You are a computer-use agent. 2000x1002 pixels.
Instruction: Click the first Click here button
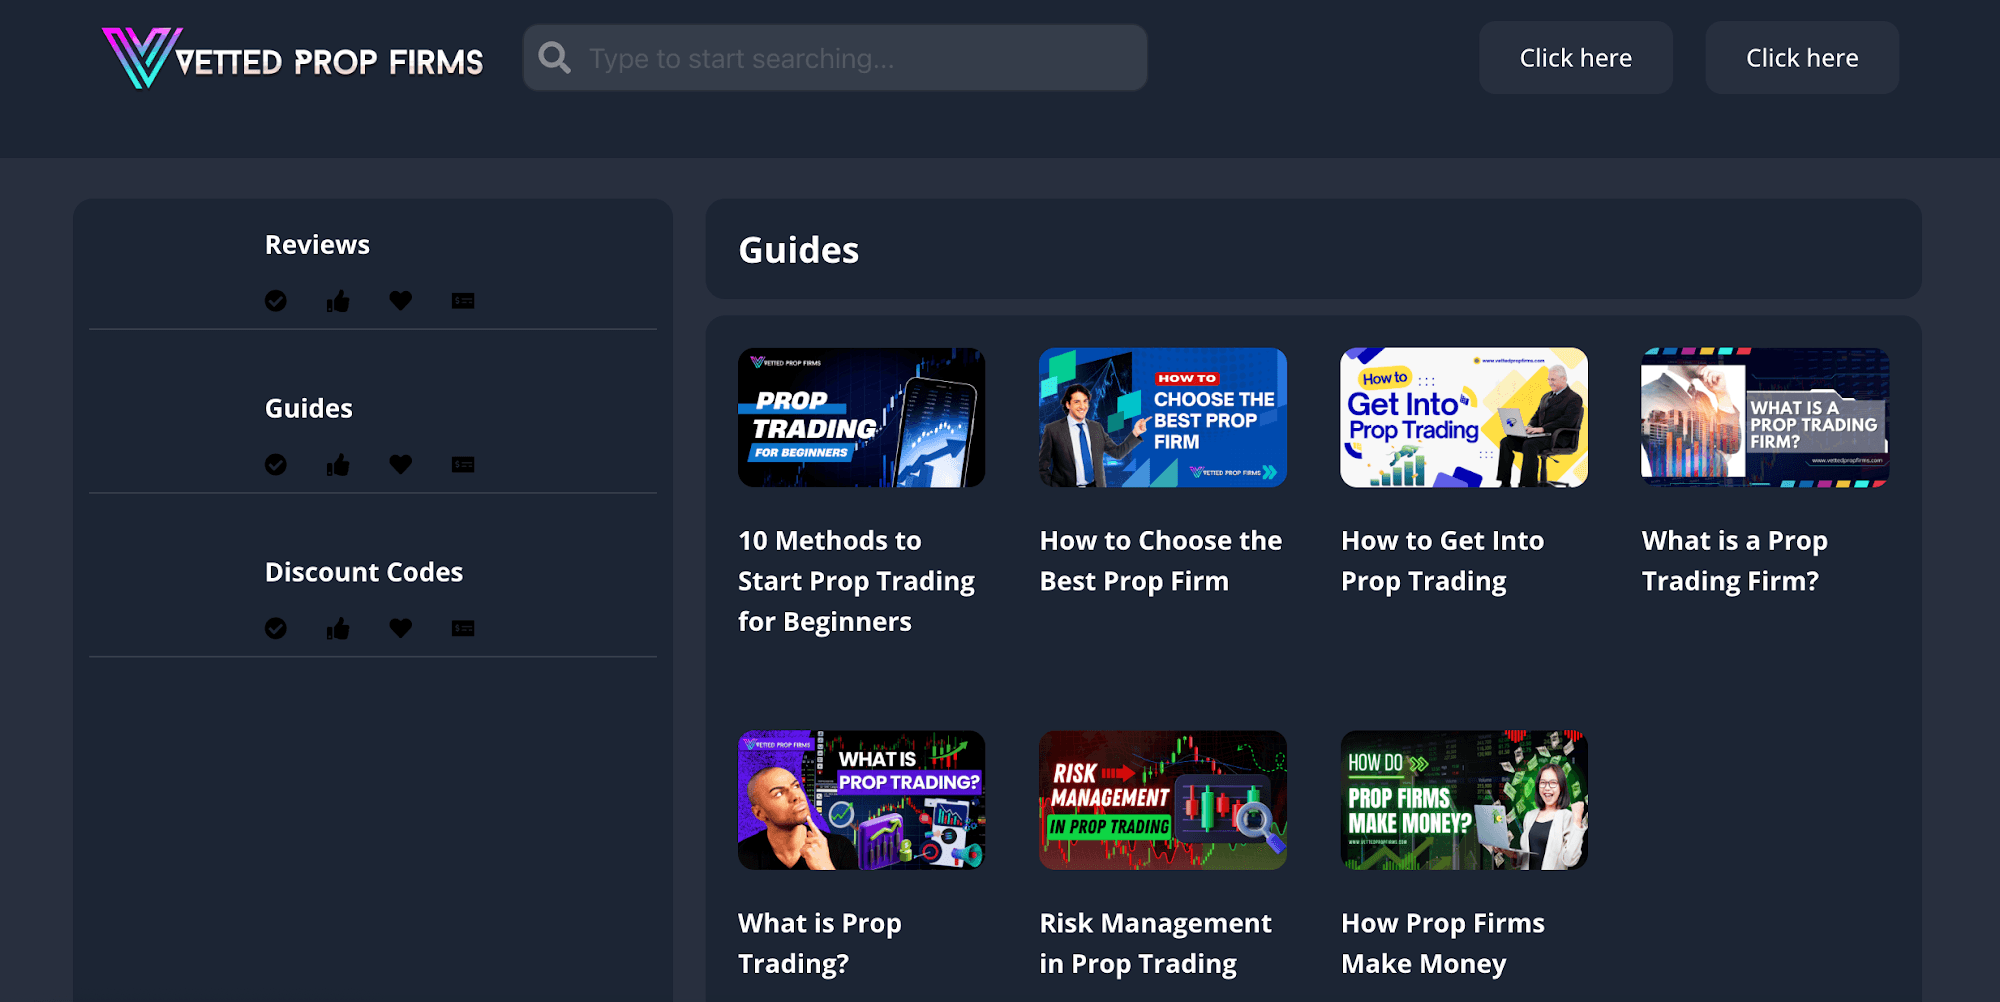(1576, 58)
